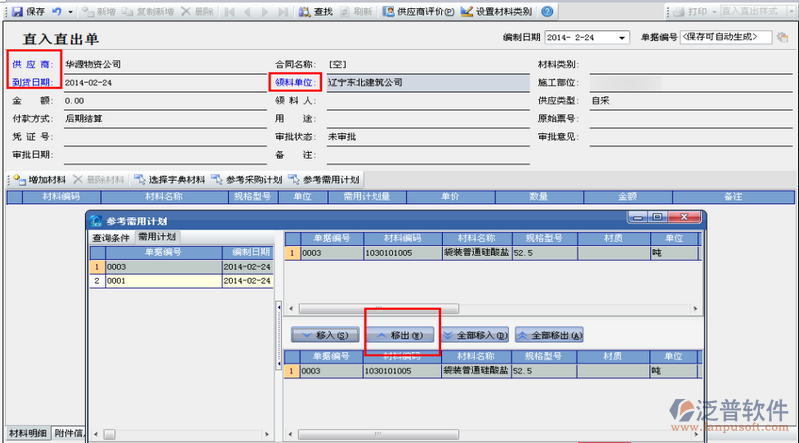Click upper grid horizontal scrollbar thumb

click(379, 308)
